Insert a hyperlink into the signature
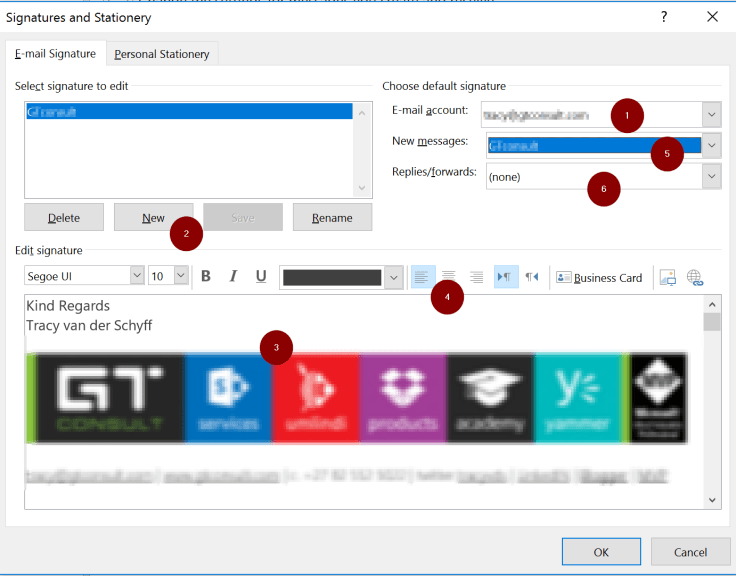736x576 pixels. [x=695, y=277]
